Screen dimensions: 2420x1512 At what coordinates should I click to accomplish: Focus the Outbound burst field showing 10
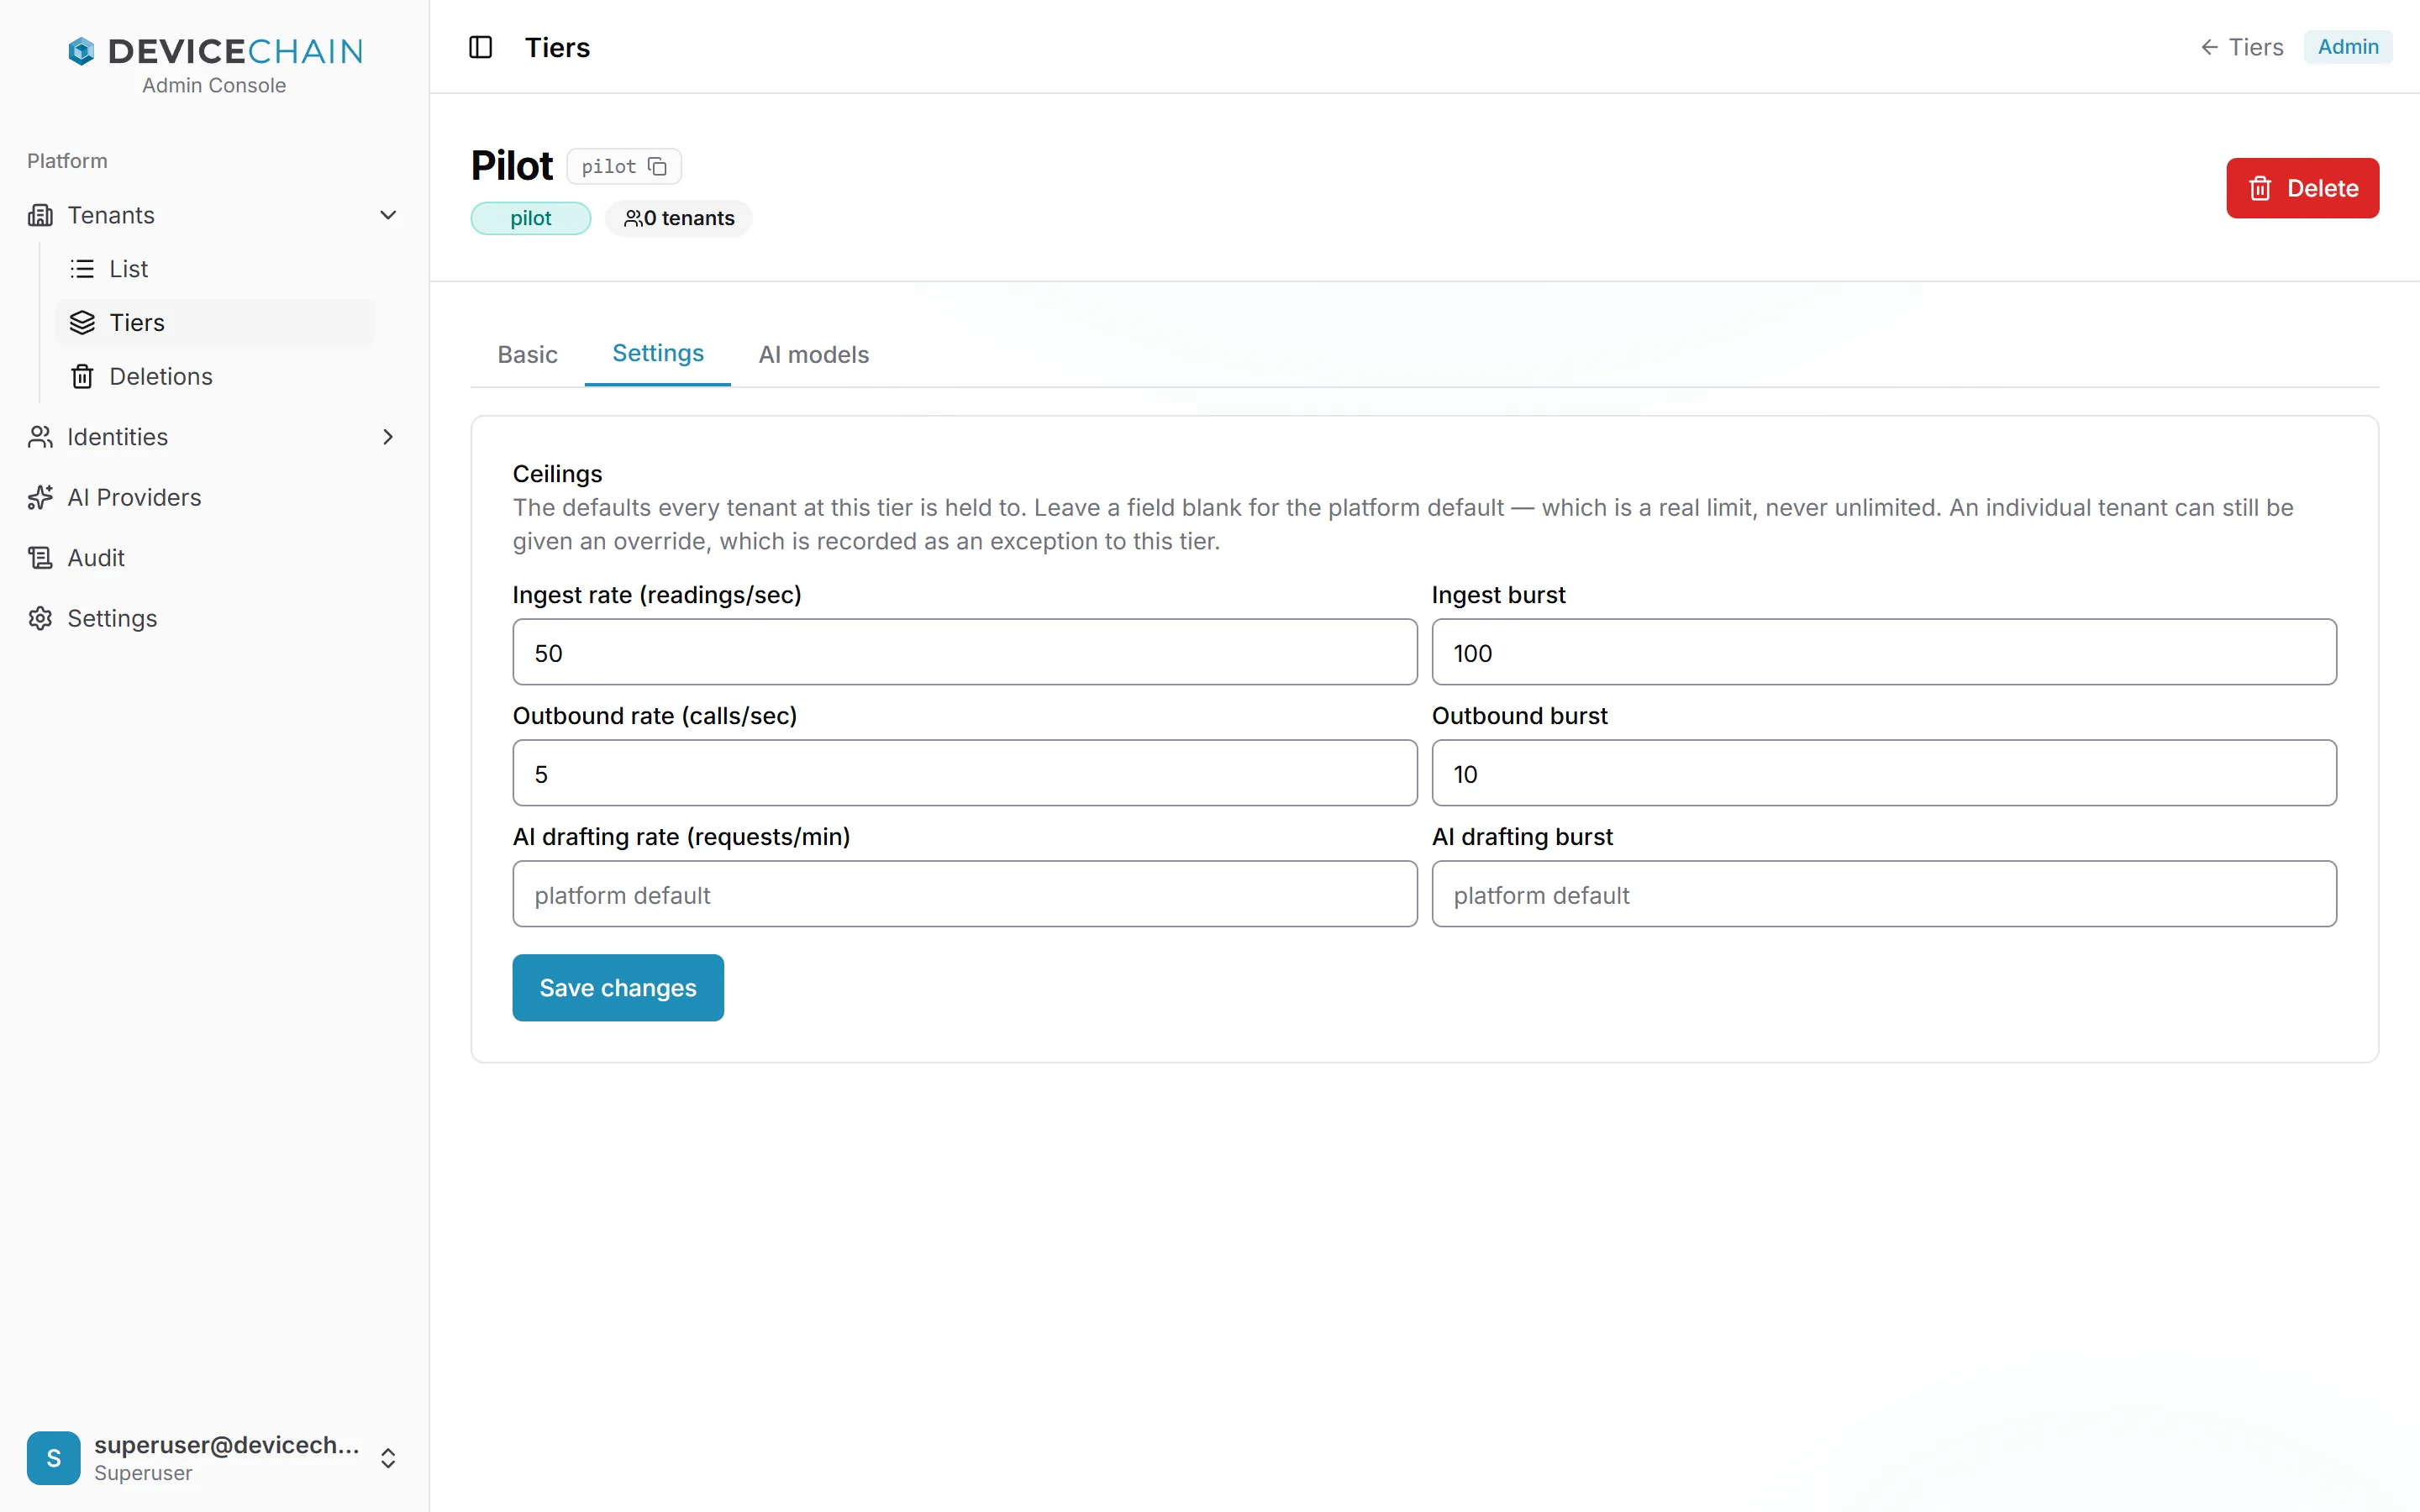pyautogui.click(x=1884, y=773)
